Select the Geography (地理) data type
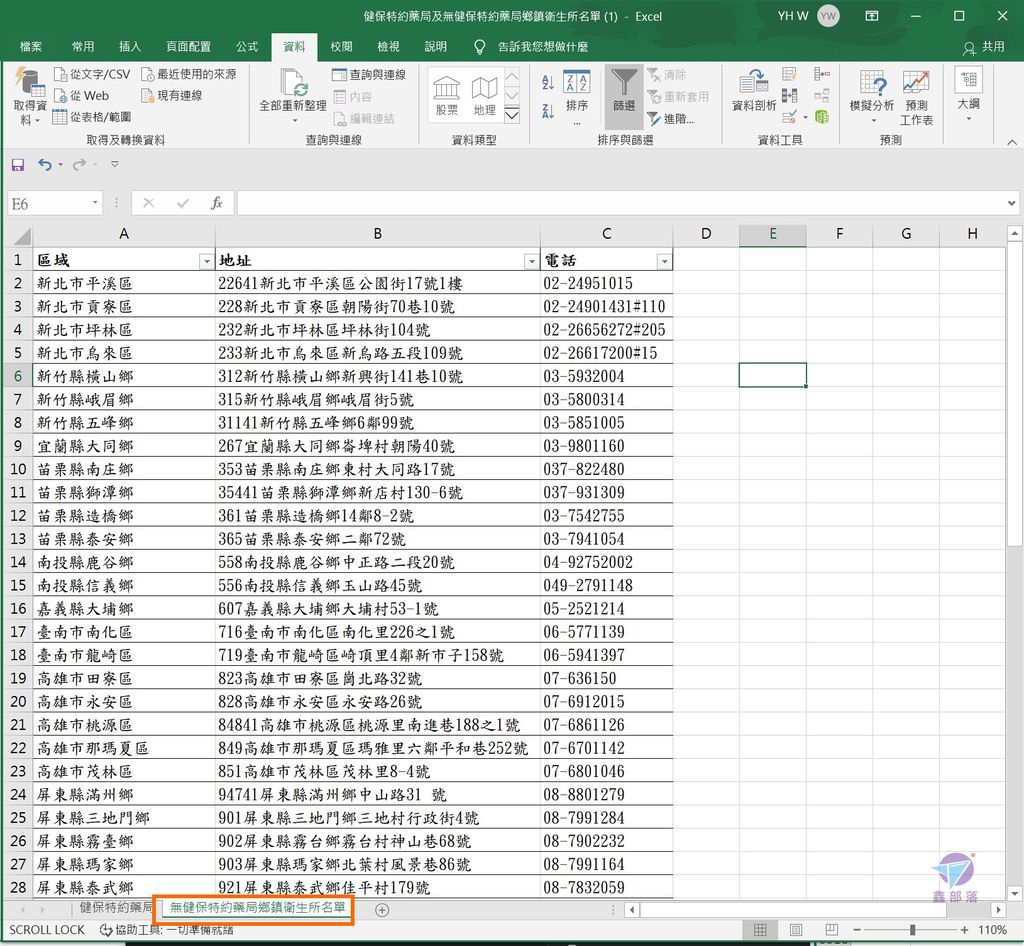 (485, 95)
